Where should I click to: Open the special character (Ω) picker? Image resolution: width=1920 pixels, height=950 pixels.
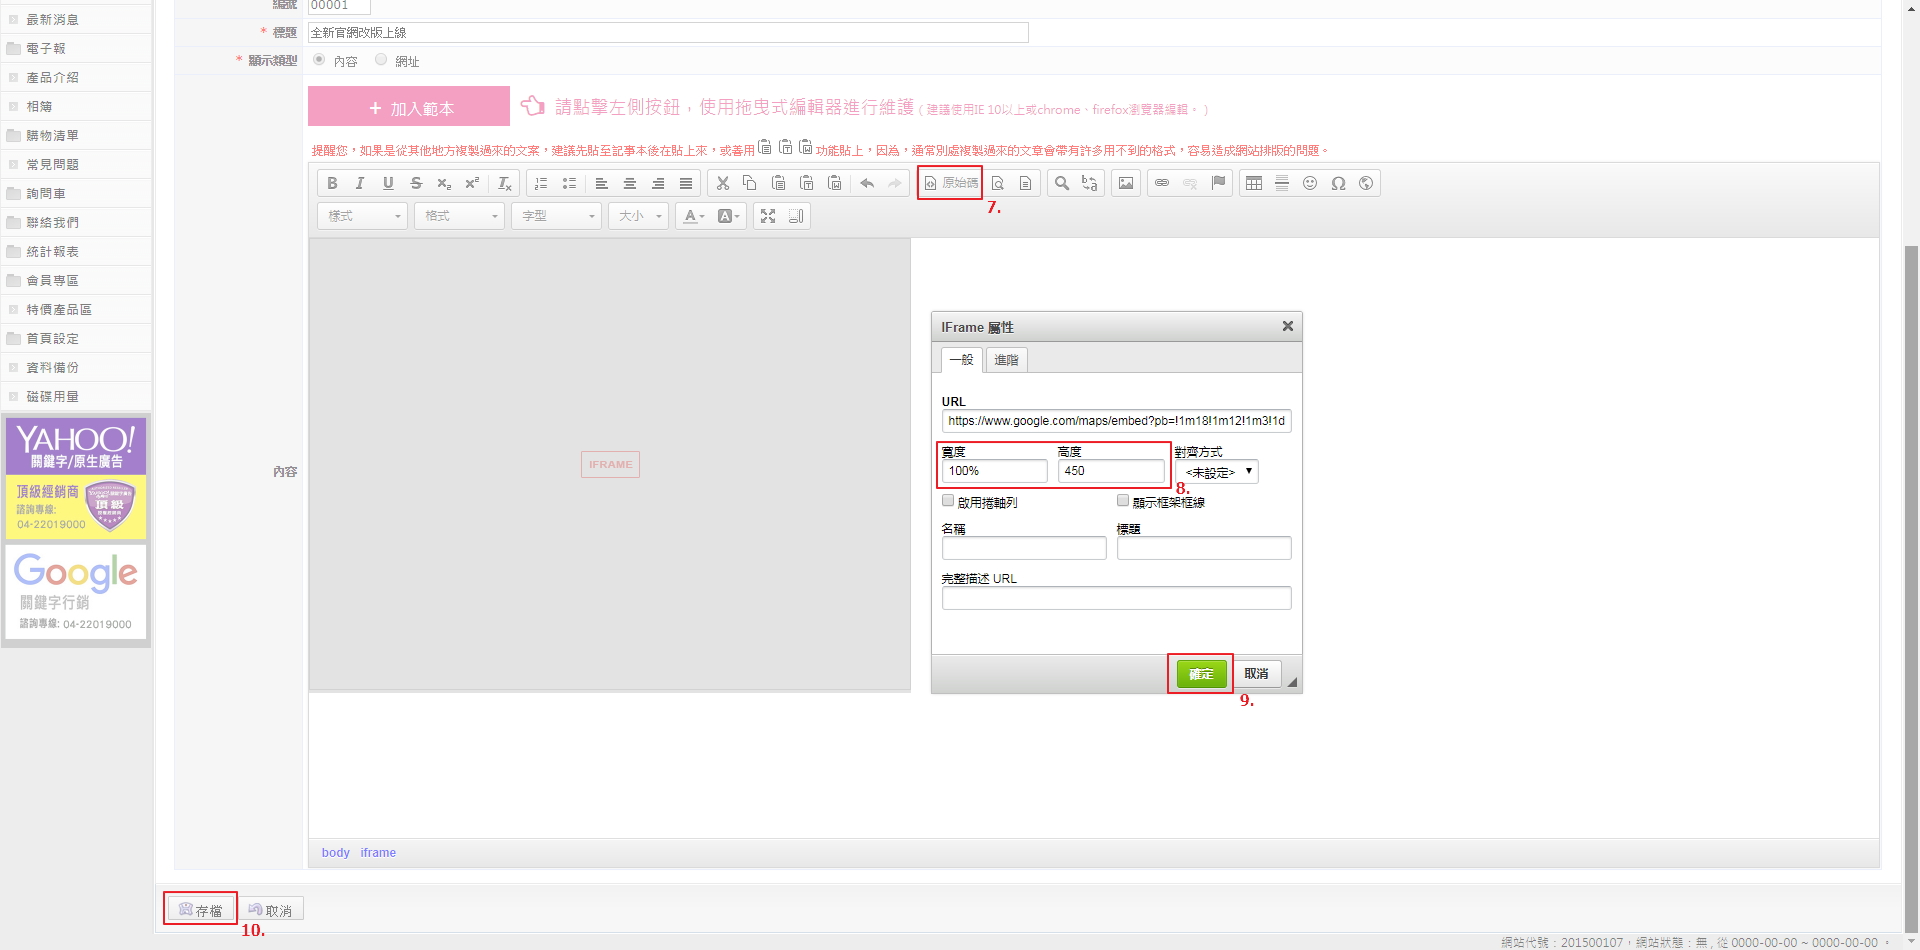coord(1338,183)
